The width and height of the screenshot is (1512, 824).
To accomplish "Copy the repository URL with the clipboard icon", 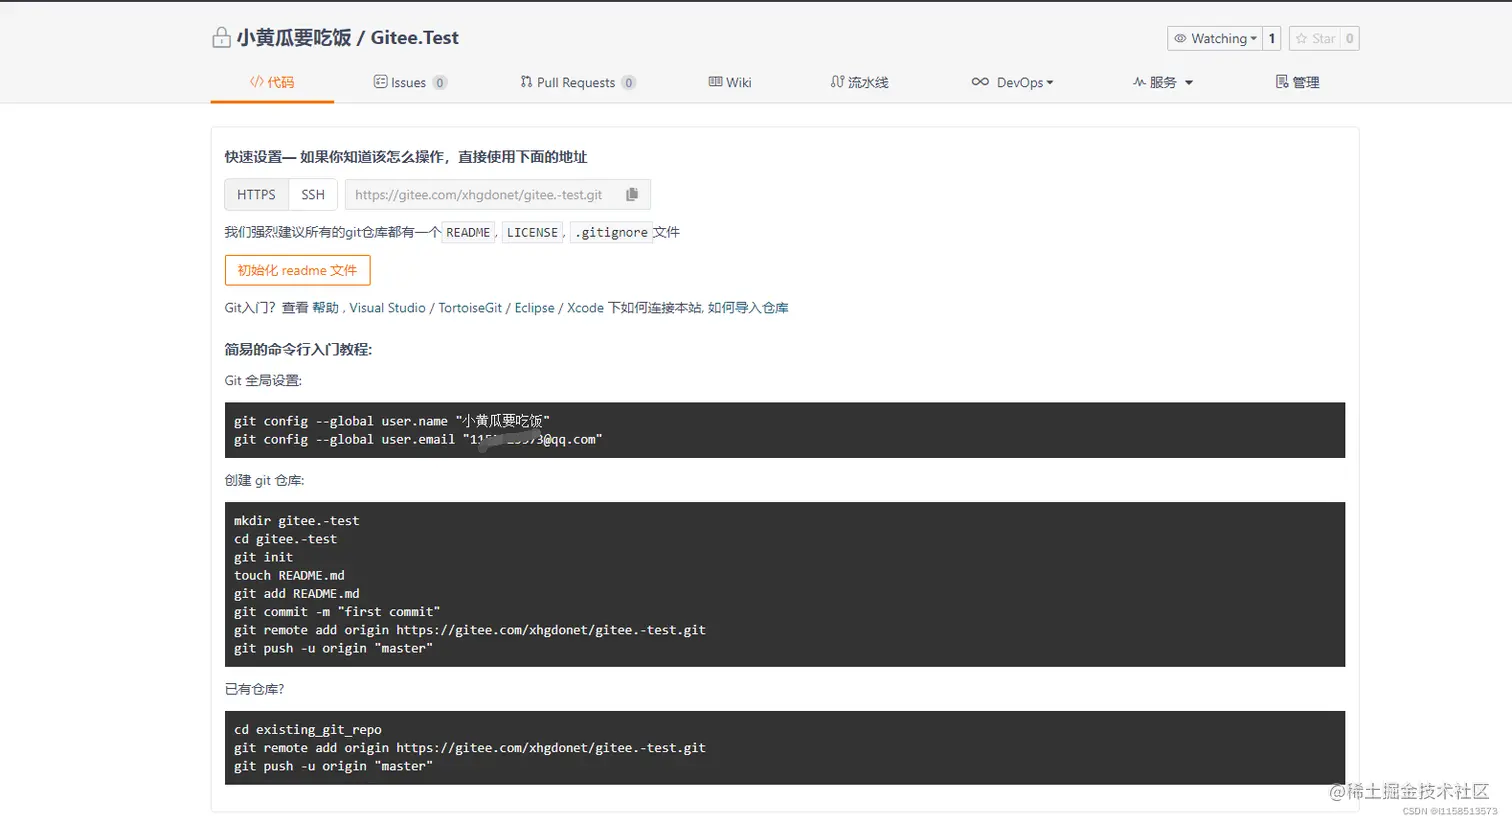I will click(x=632, y=194).
